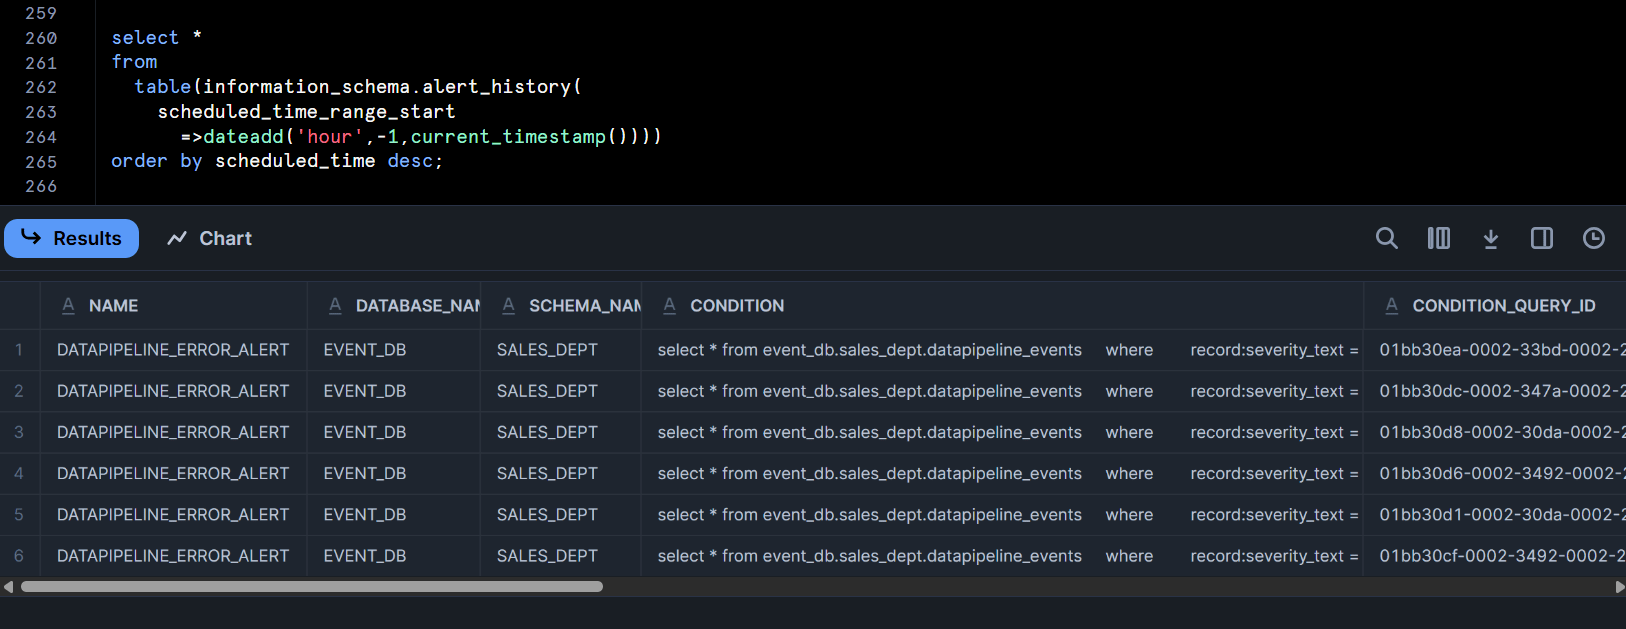Select DATAPIPELINE_ERROR_ALERT cell in row 4

tap(173, 473)
